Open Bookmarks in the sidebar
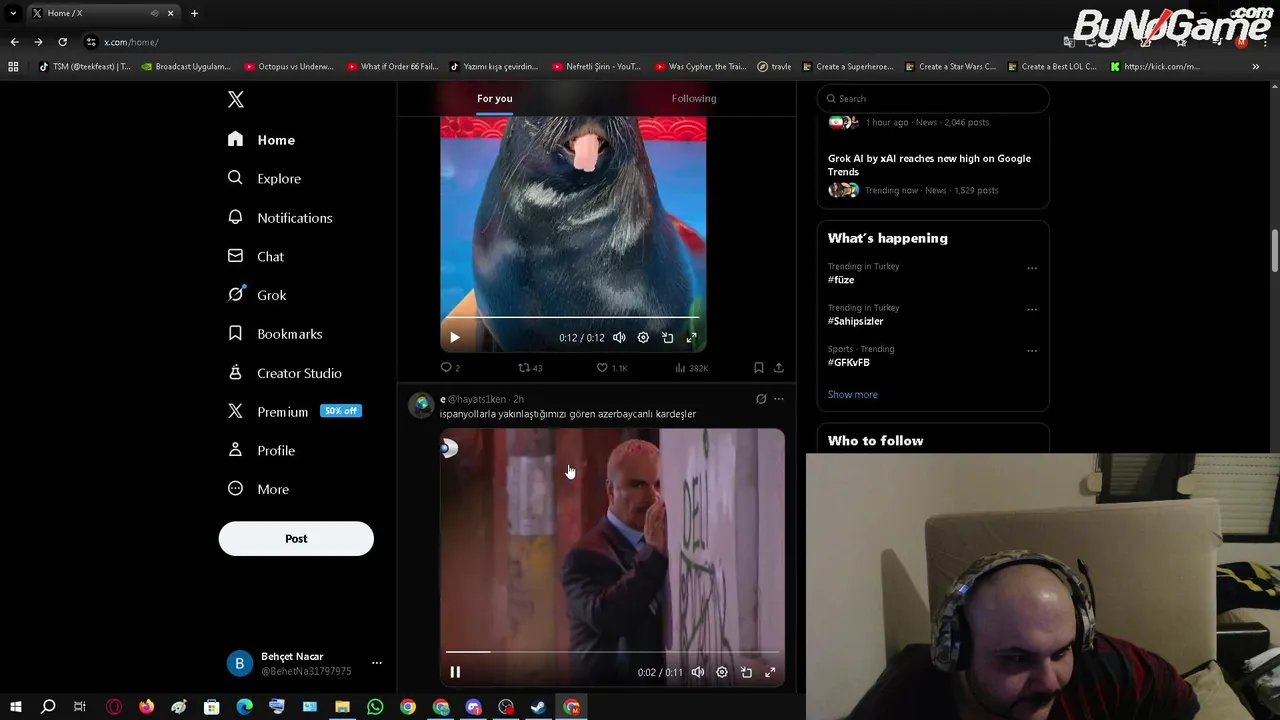The height and width of the screenshot is (720, 1280). [275, 334]
